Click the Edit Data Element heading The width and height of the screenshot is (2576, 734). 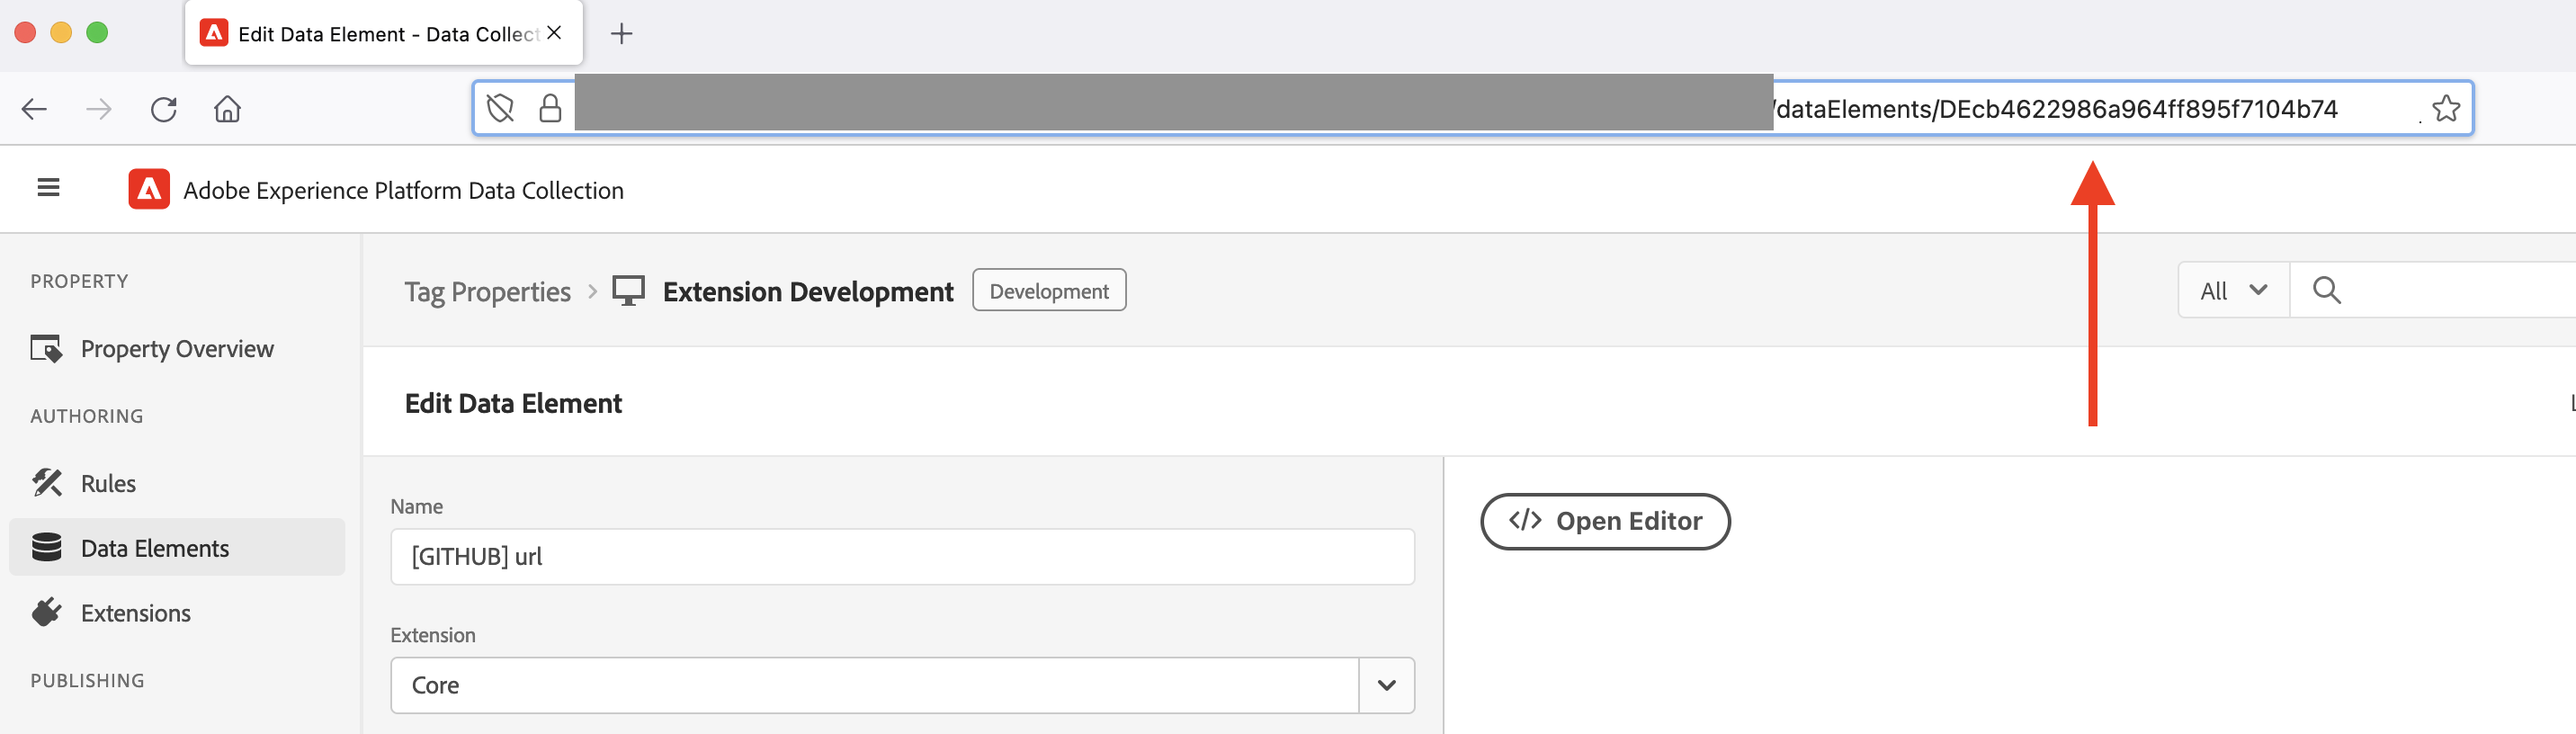tap(513, 403)
